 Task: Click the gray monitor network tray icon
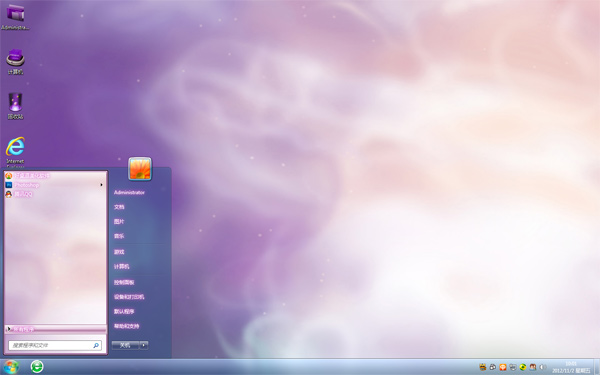[x=513, y=367]
